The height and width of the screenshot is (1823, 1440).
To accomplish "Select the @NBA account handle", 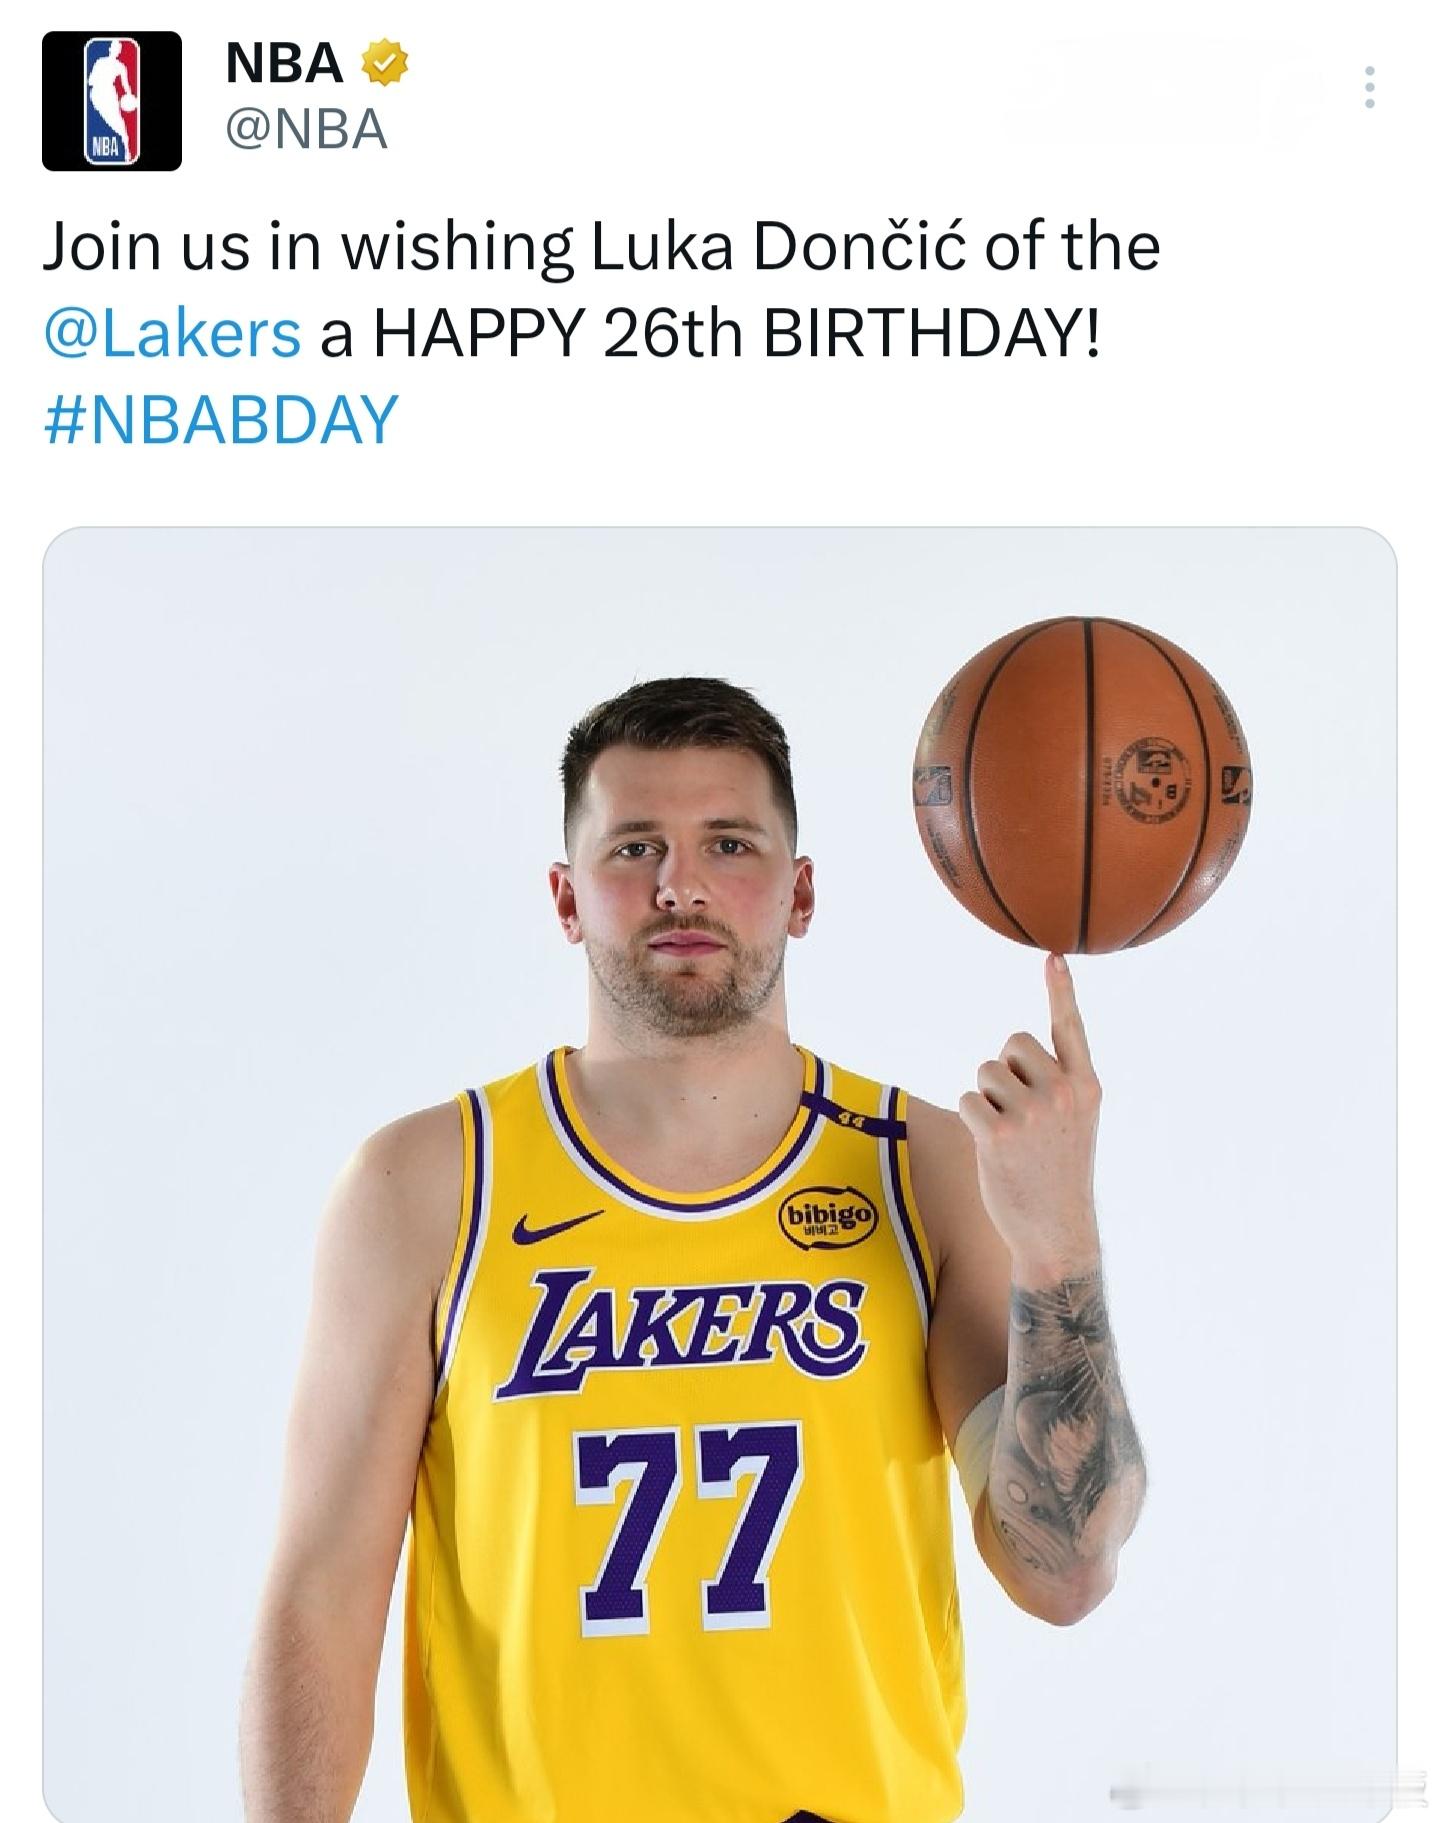I will (x=306, y=130).
